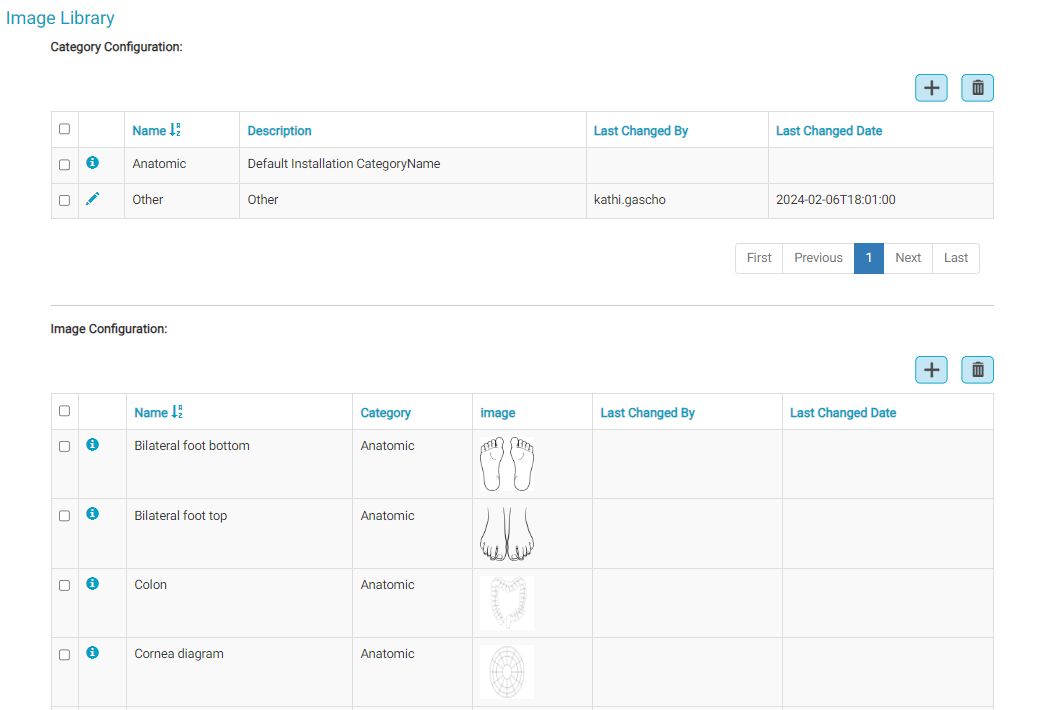
Task: Click the add image plus button
Action: click(x=931, y=370)
